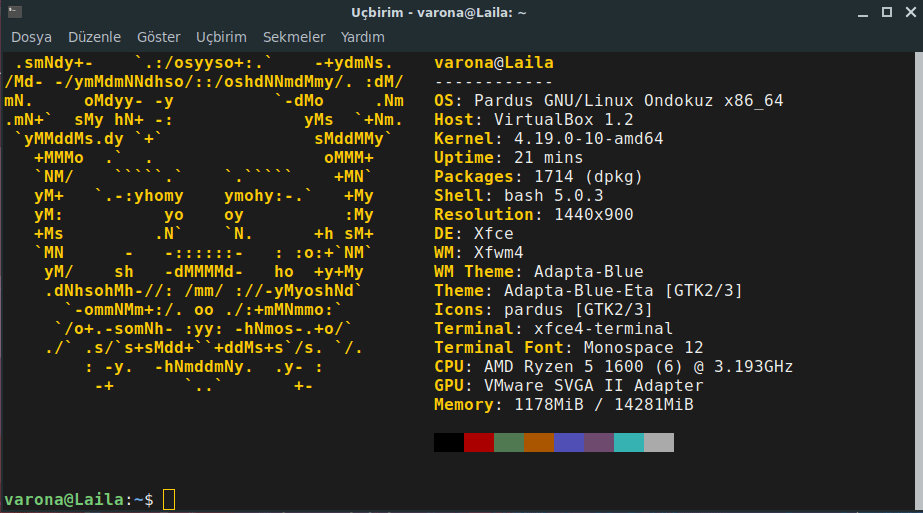
Task: Click the OS line reading Pardus GNU/Linux
Action: point(609,101)
